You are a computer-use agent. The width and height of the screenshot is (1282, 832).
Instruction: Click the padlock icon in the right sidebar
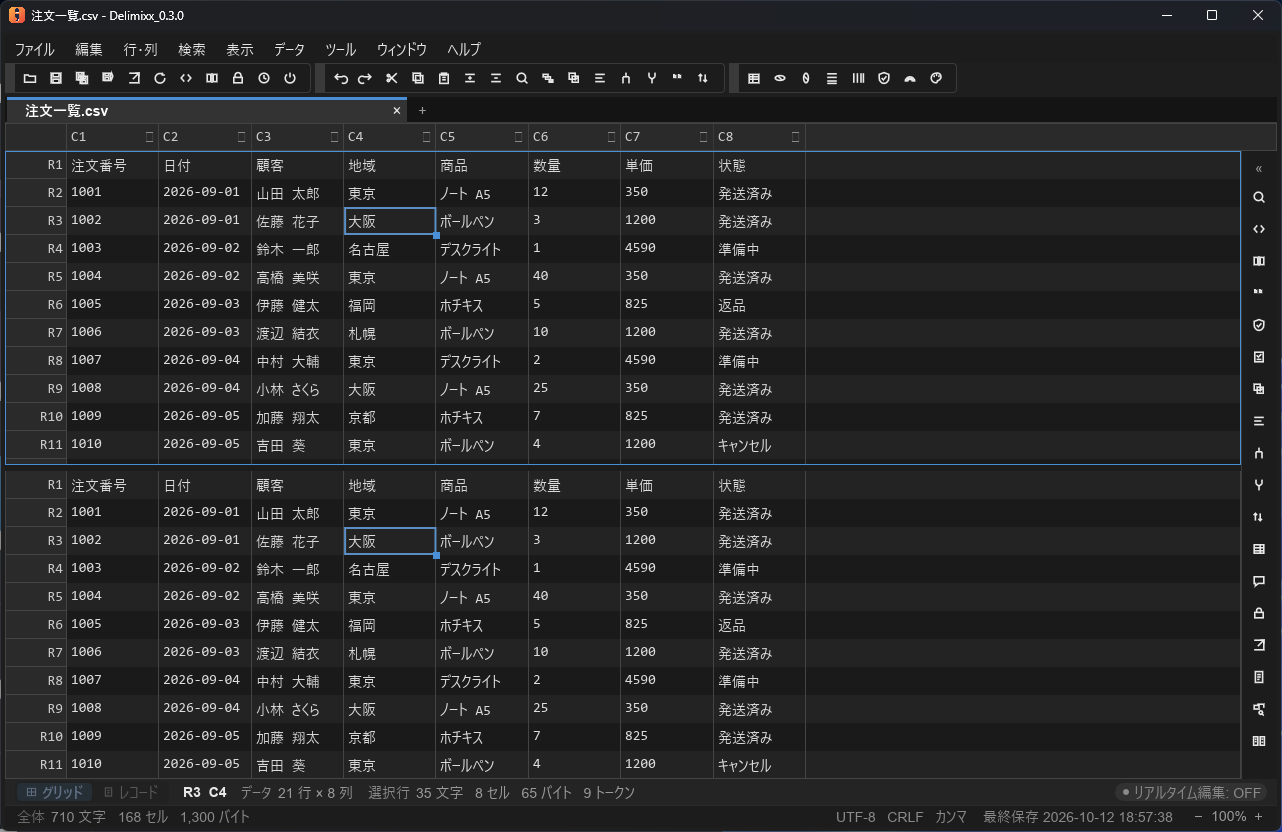(x=1259, y=613)
